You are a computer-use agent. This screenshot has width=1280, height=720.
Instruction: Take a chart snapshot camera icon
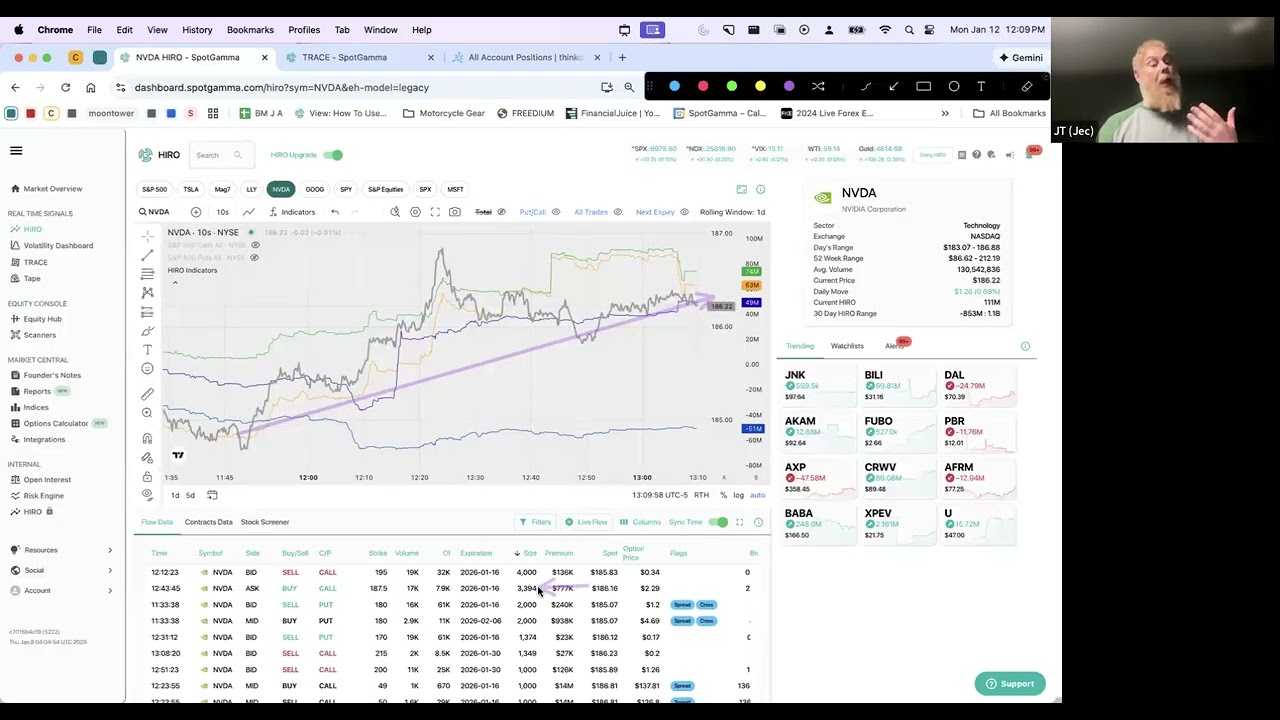[x=455, y=212]
